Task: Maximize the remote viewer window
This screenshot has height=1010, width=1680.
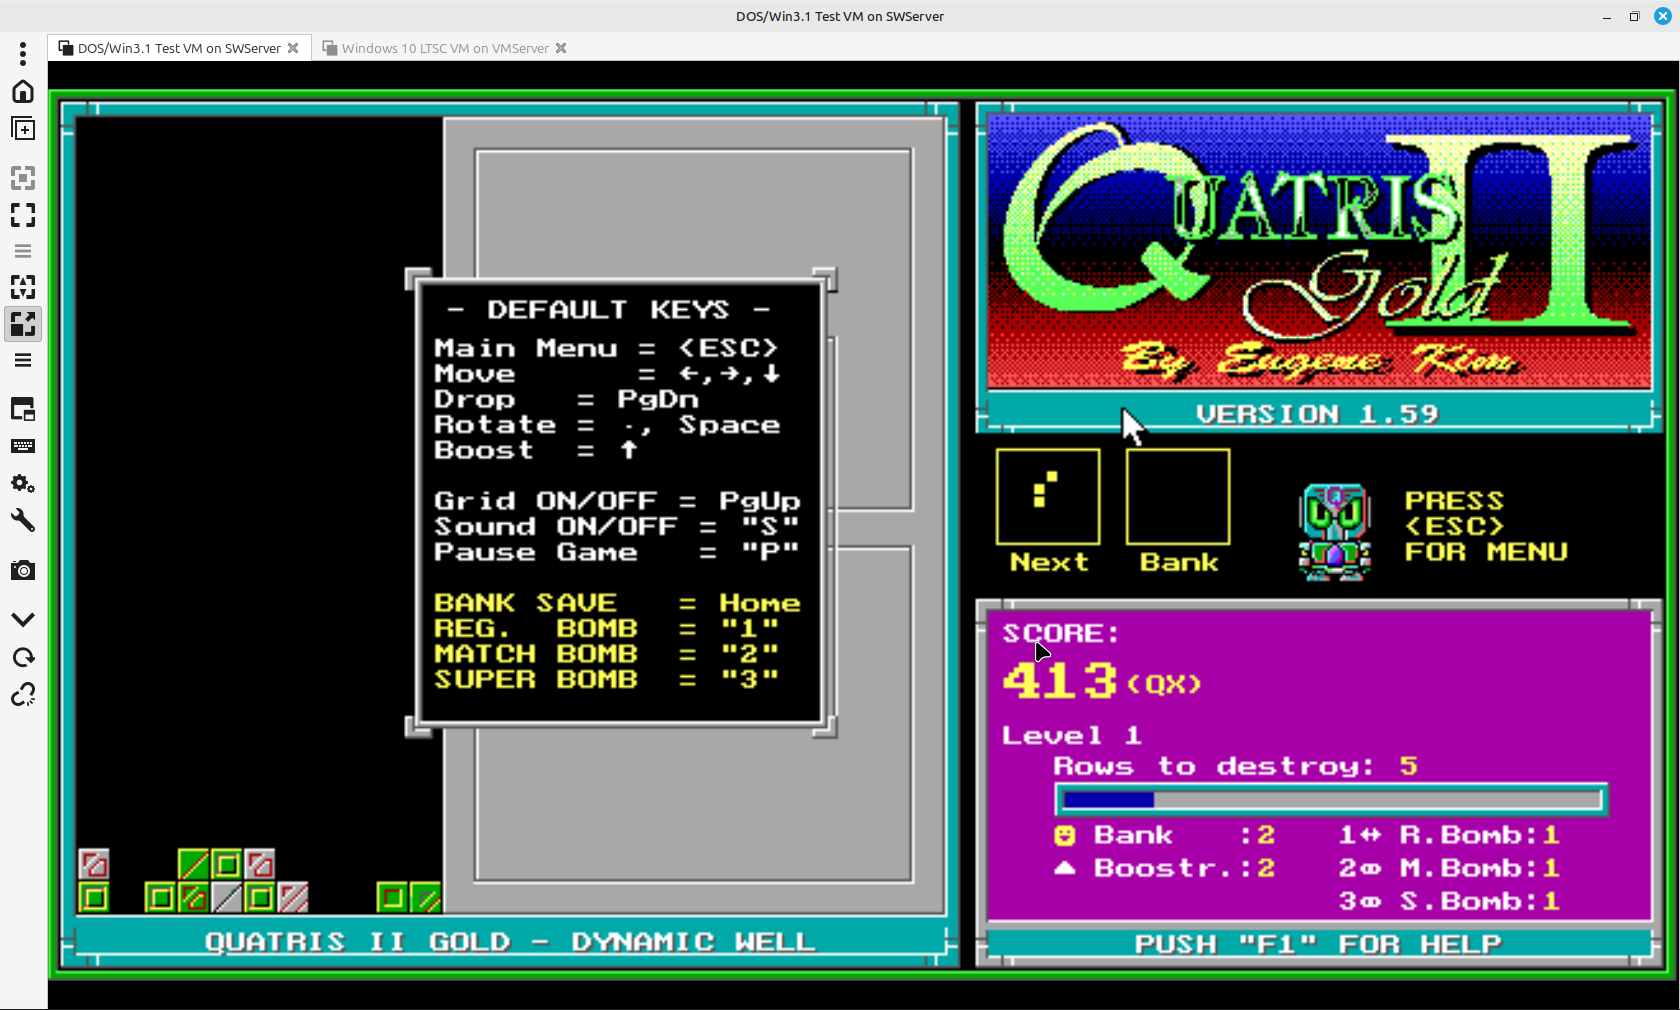Action: point(1635,17)
